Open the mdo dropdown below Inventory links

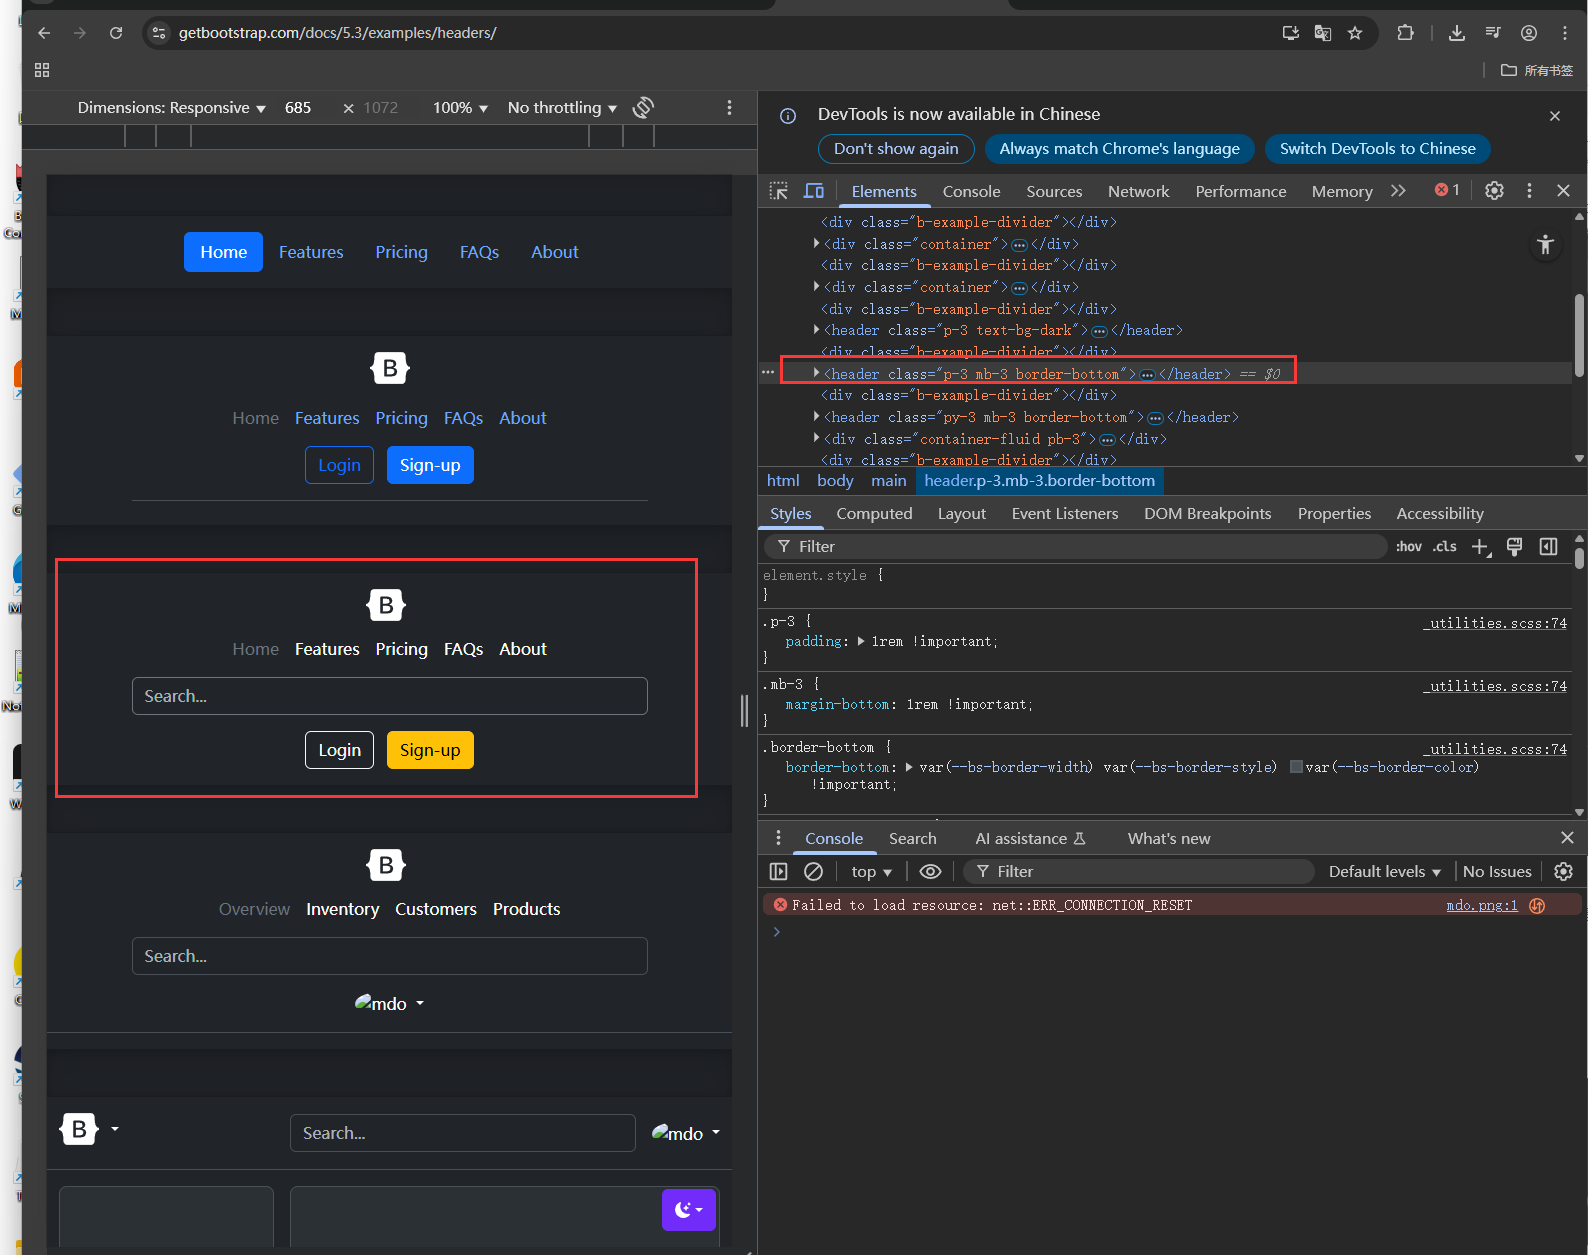[x=390, y=1003]
